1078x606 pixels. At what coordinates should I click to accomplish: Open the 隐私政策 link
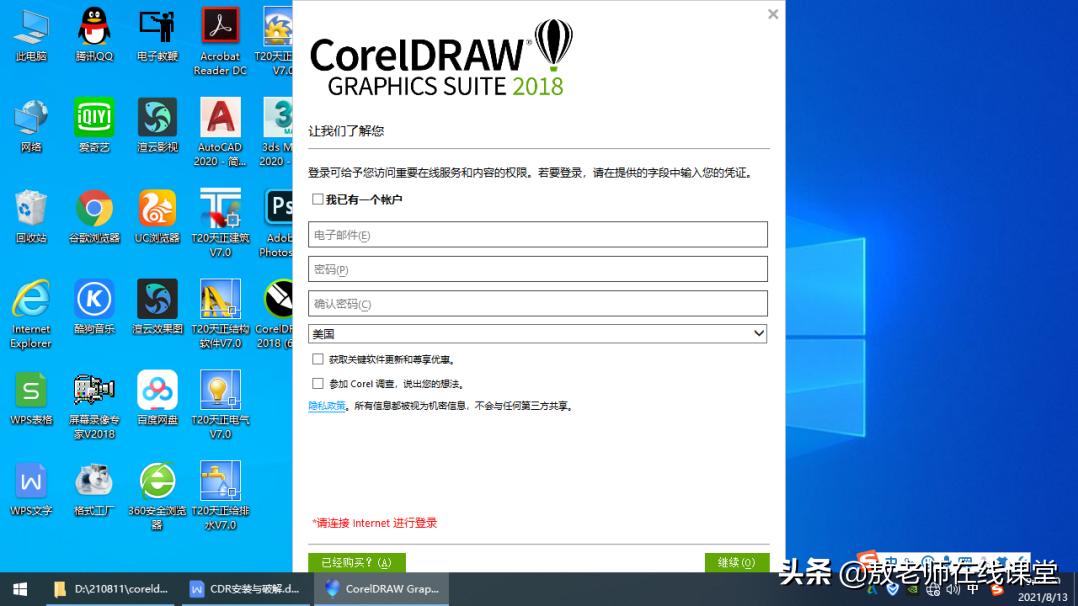pyautogui.click(x=327, y=405)
